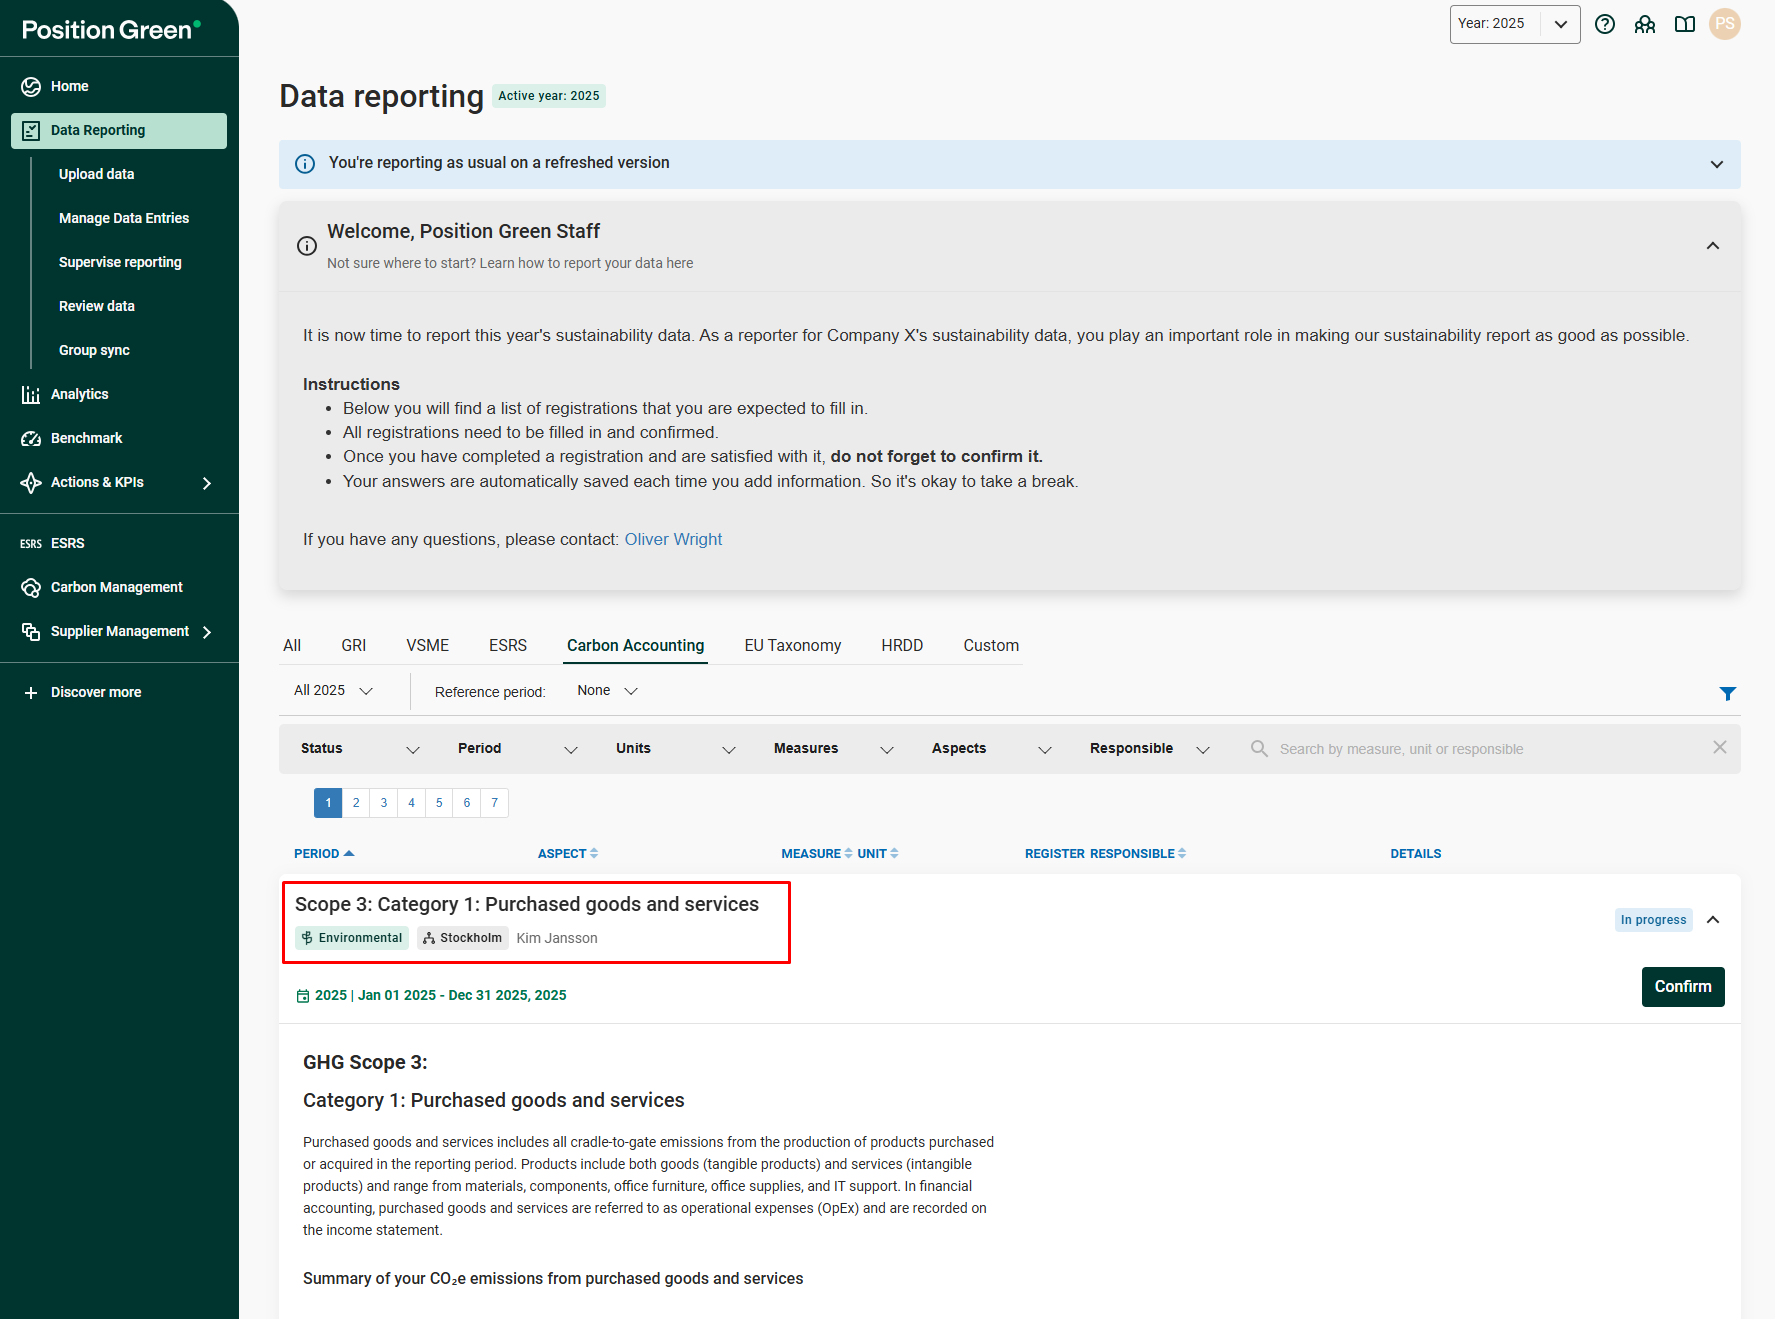Clear the search field with the X icon
Screen dimensions: 1775x1319
tap(1720, 747)
